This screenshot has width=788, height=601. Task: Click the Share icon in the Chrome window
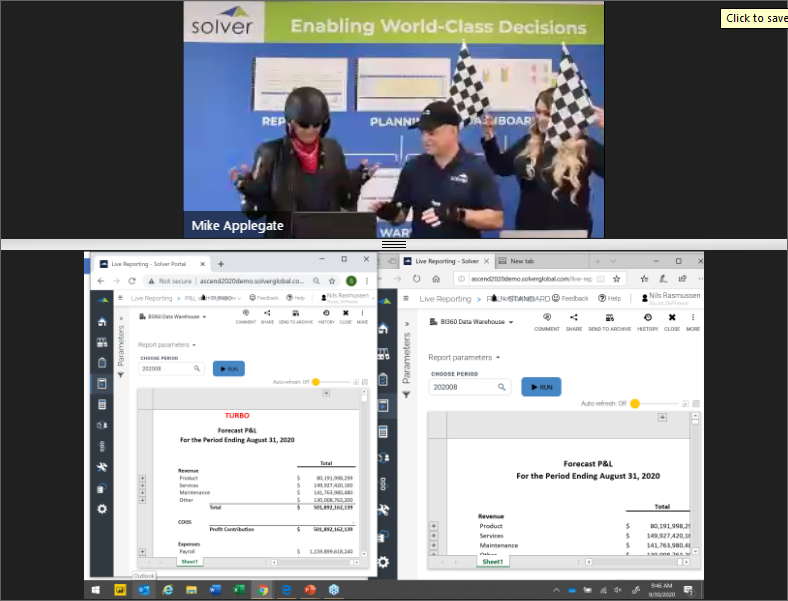pyautogui.click(x=267, y=316)
